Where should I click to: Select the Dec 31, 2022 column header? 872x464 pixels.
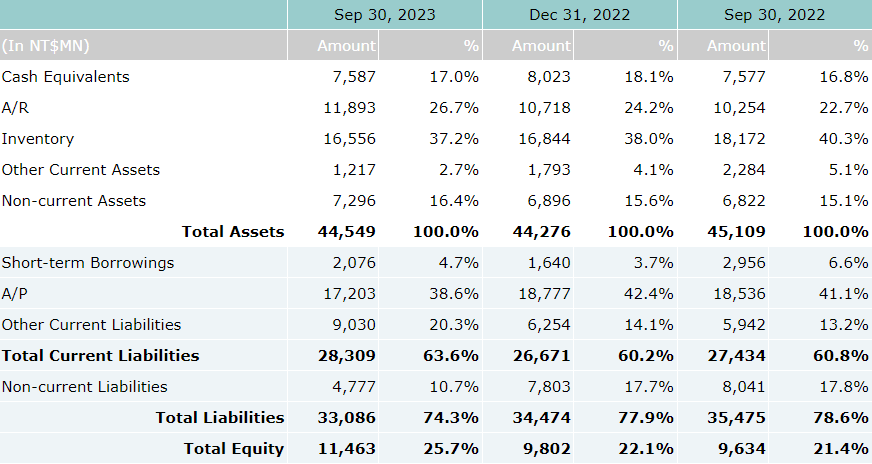point(579,15)
